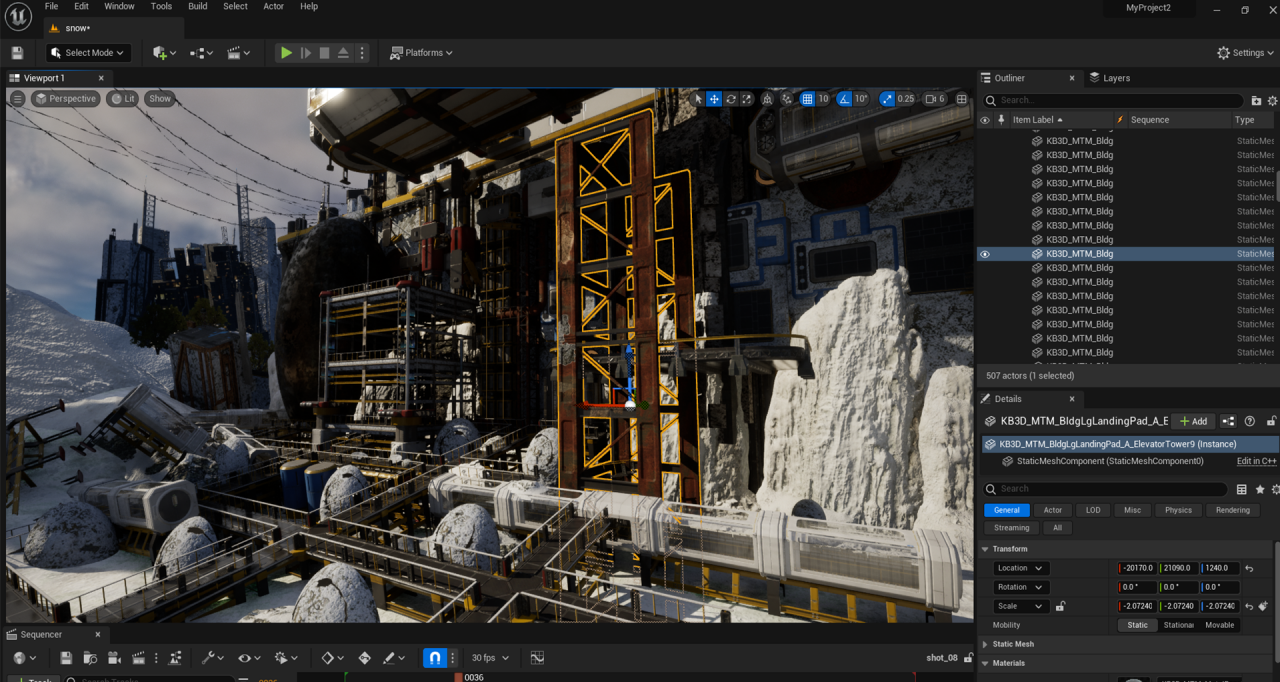This screenshot has width=1280, height=682.
Task: Select the rotate transform tool in viewport
Action: [731, 99]
